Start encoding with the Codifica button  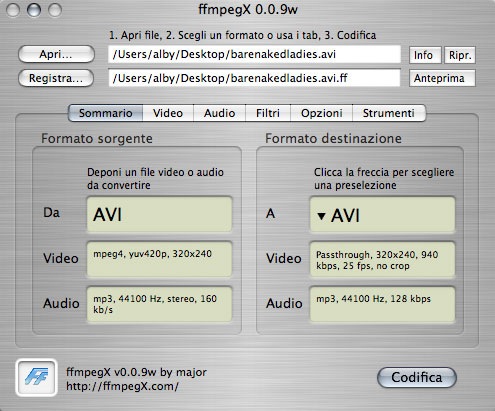pyautogui.click(x=417, y=377)
